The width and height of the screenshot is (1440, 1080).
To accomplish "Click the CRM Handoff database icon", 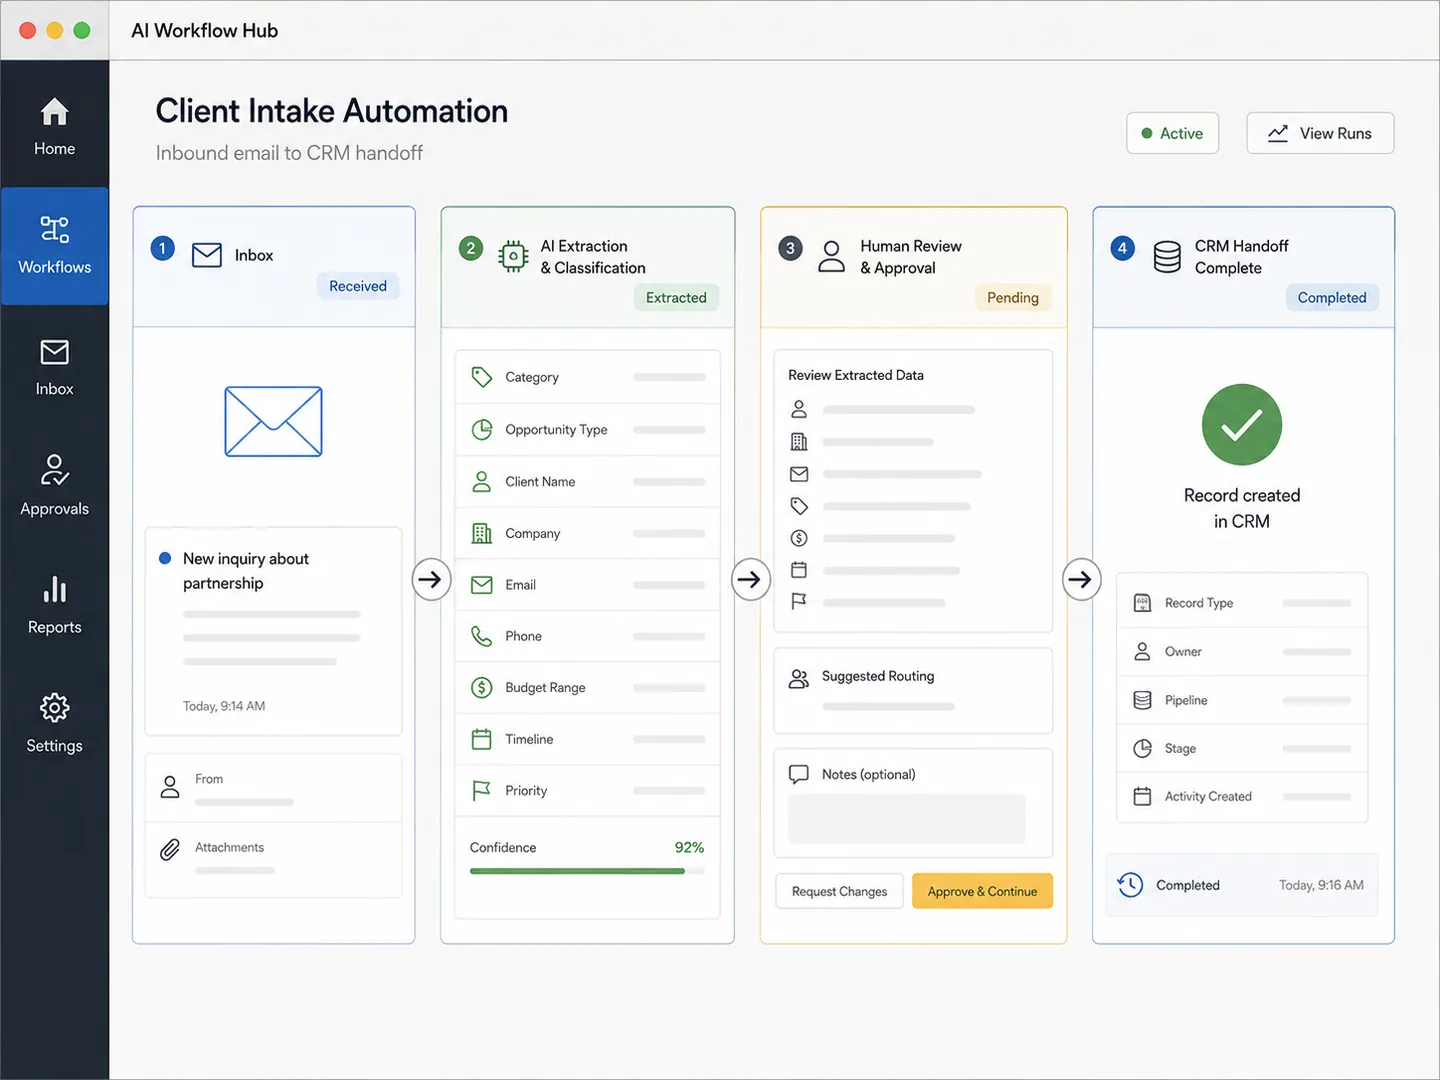I will (x=1167, y=256).
